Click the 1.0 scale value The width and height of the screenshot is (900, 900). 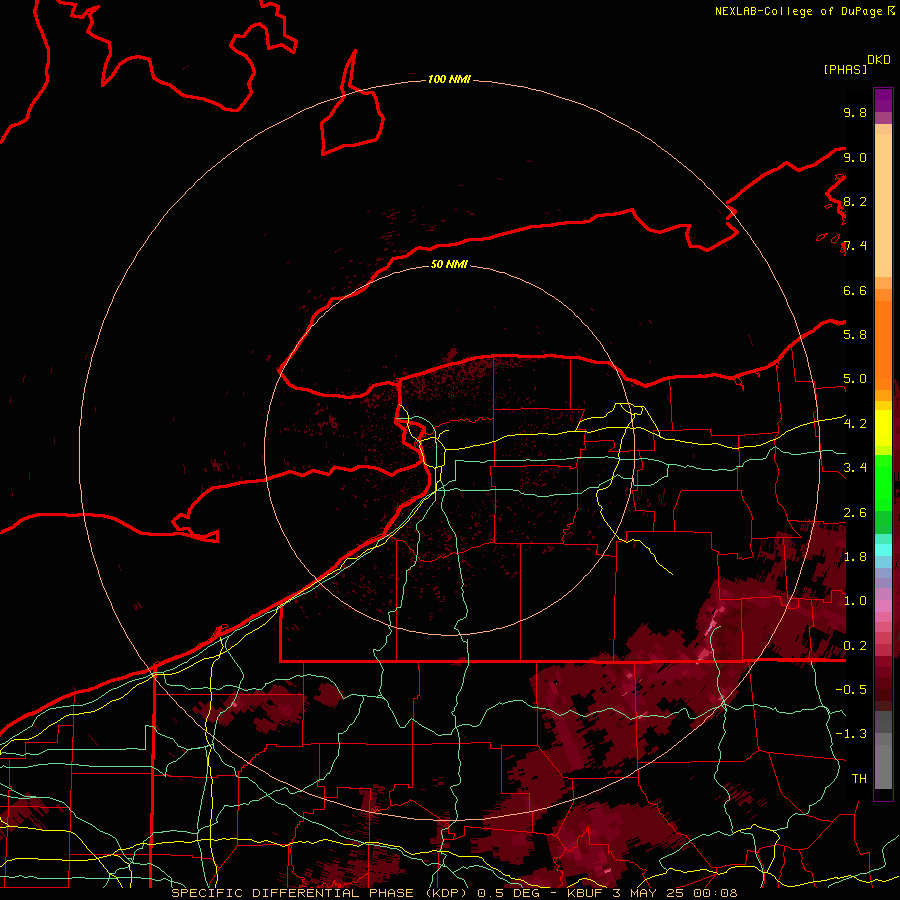855,601
